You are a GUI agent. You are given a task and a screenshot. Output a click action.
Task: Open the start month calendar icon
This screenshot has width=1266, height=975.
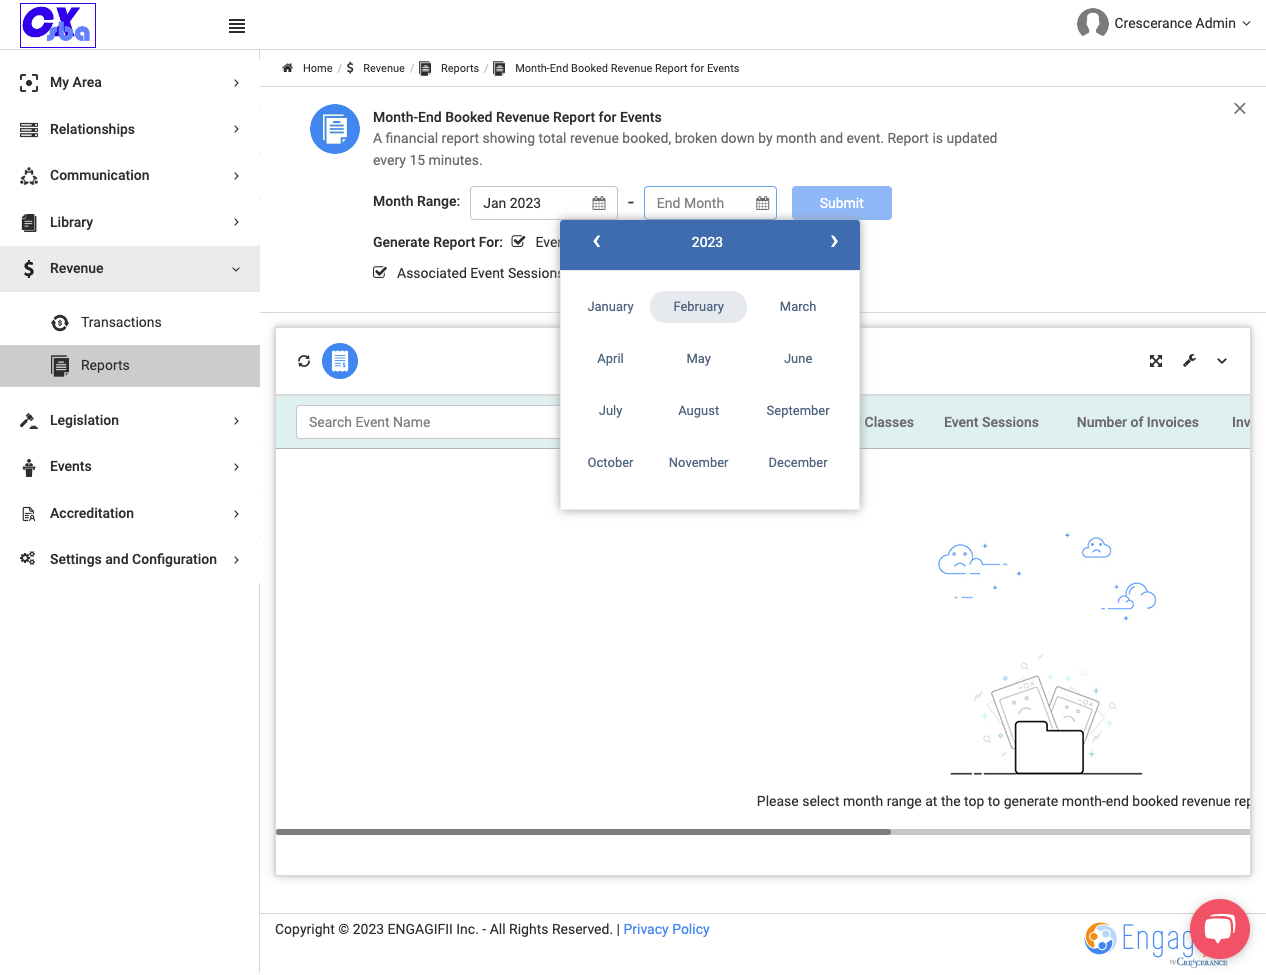tap(599, 203)
